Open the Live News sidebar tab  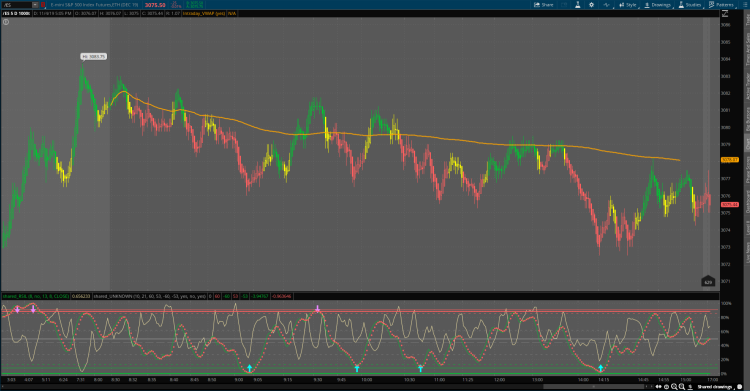(747, 252)
